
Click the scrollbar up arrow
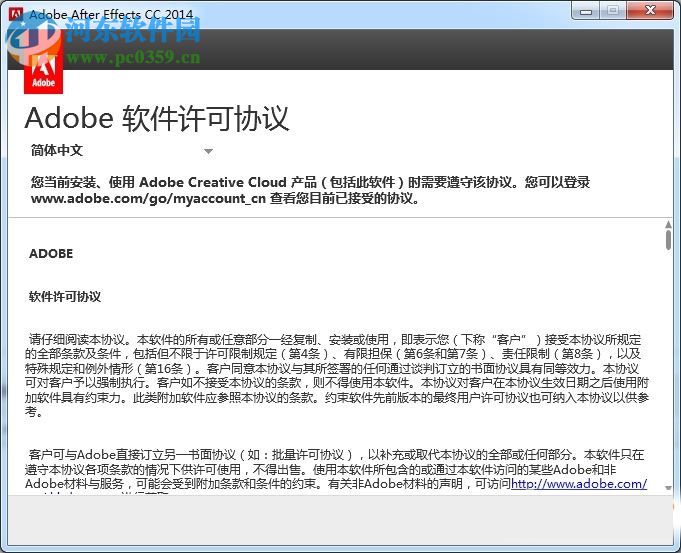click(x=668, y=225)
